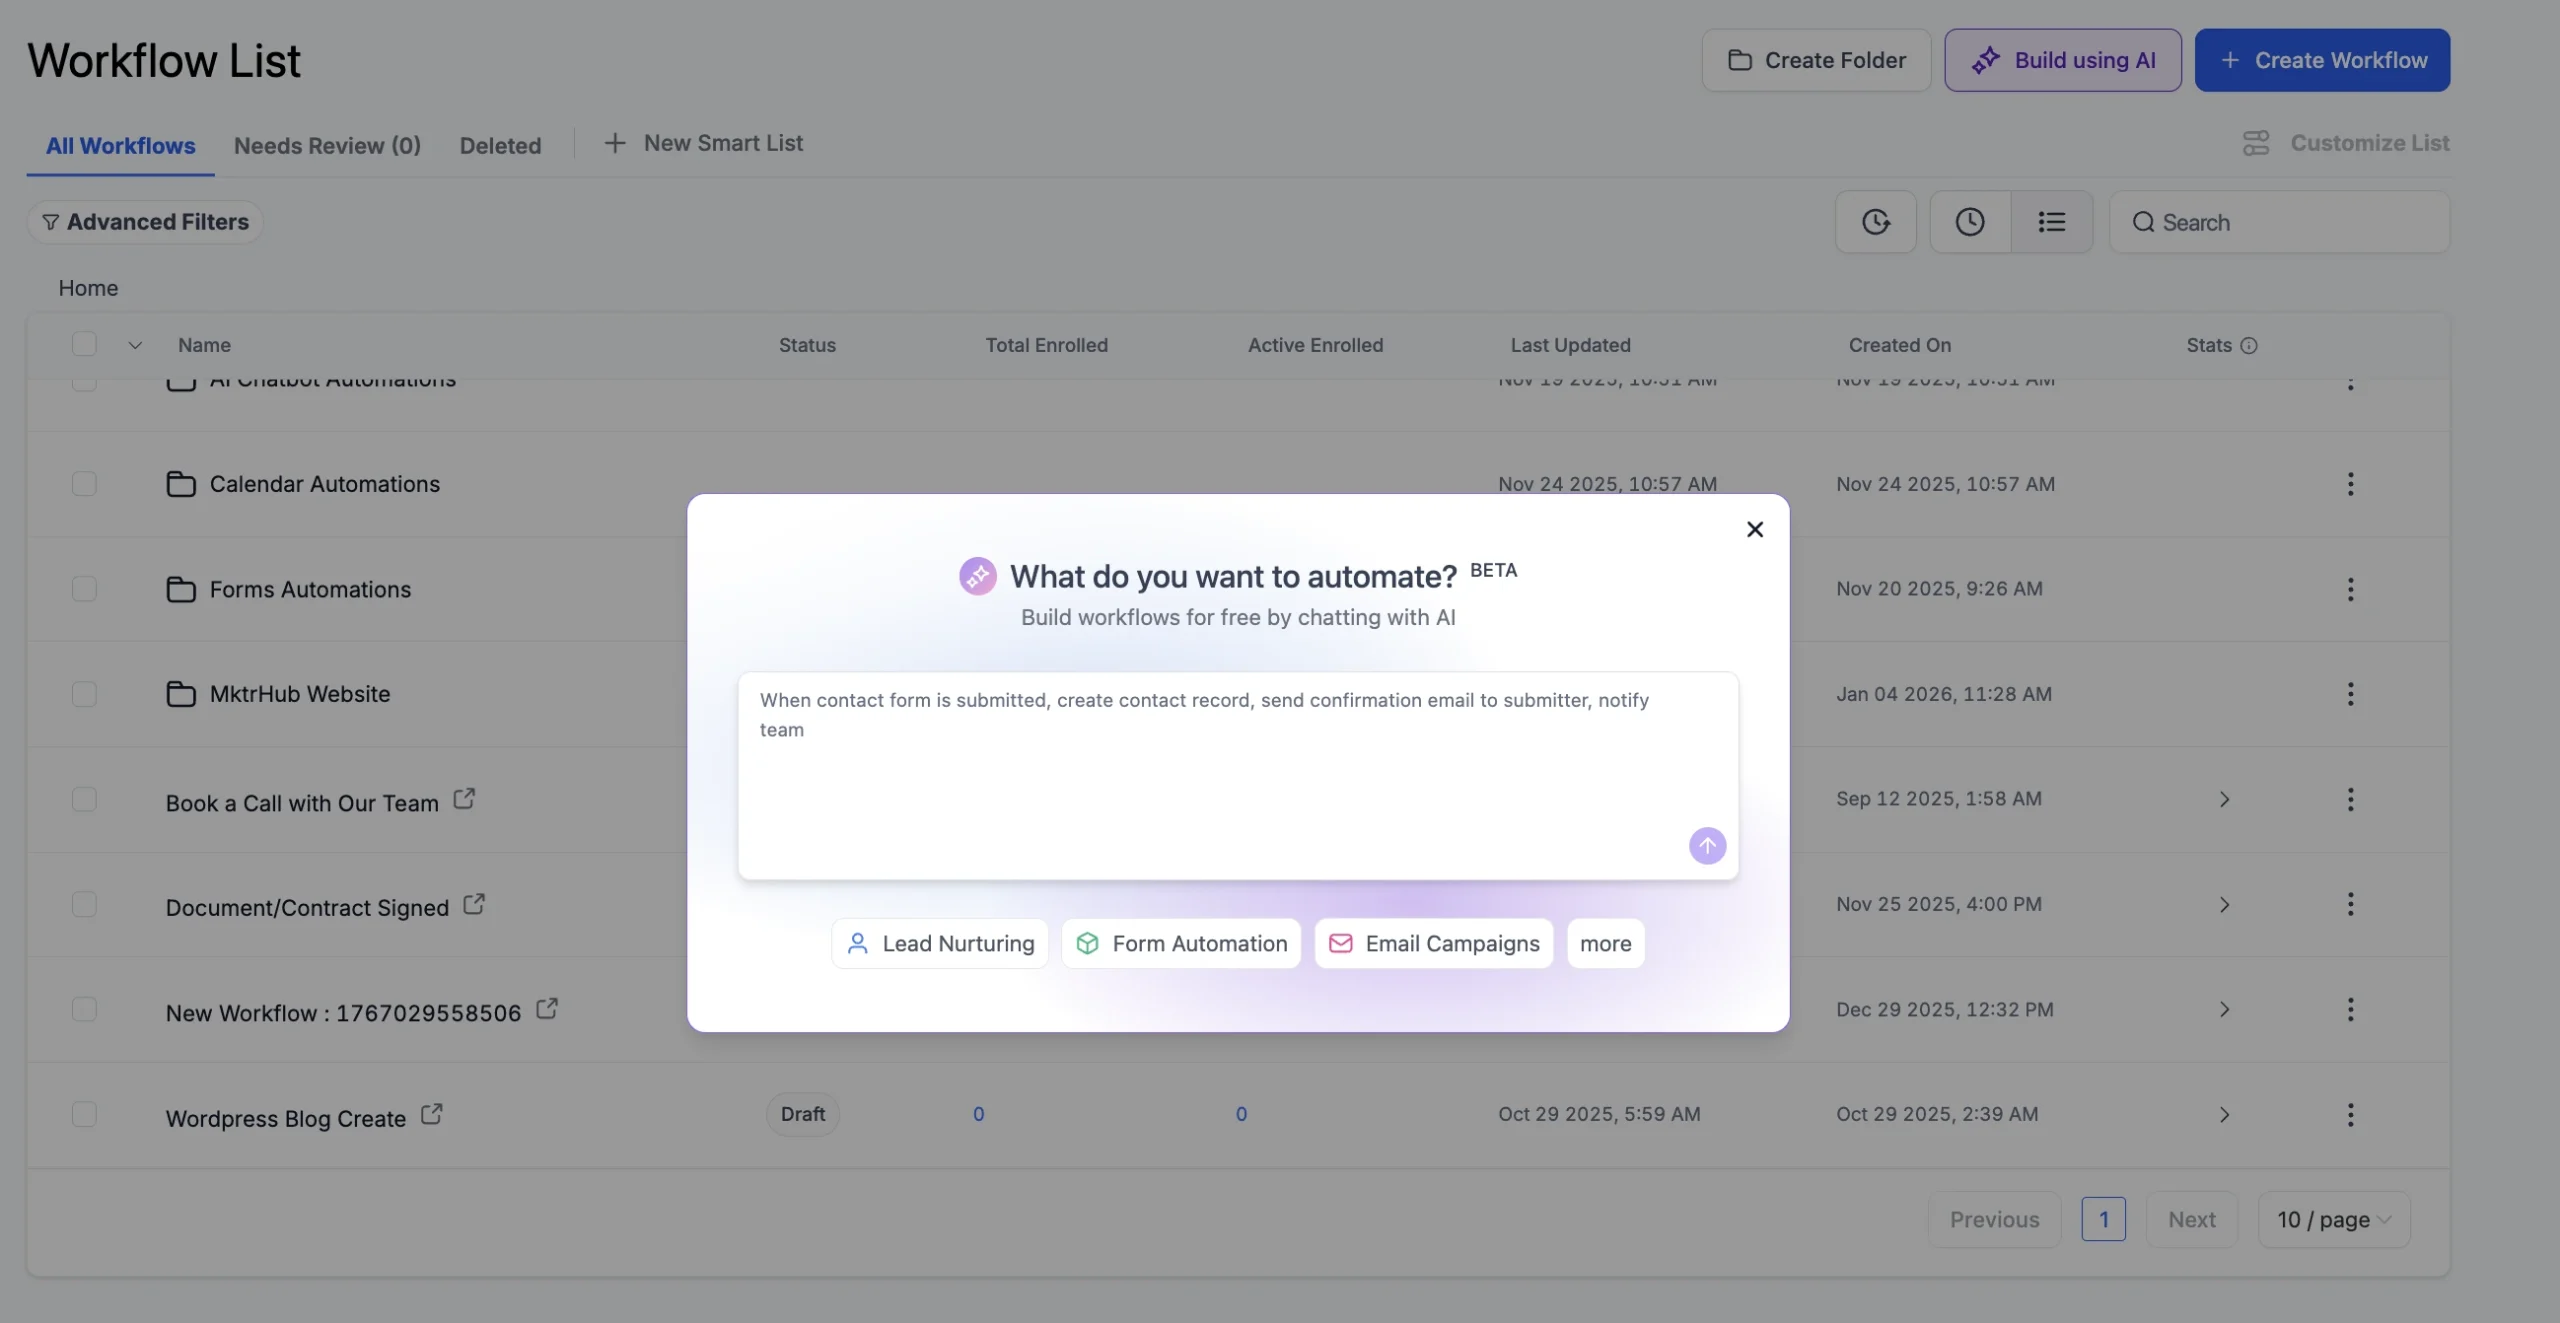Open external link for Book a Call with Our Team
This screenshot has height=1323, width=2560.
(464, 799)
